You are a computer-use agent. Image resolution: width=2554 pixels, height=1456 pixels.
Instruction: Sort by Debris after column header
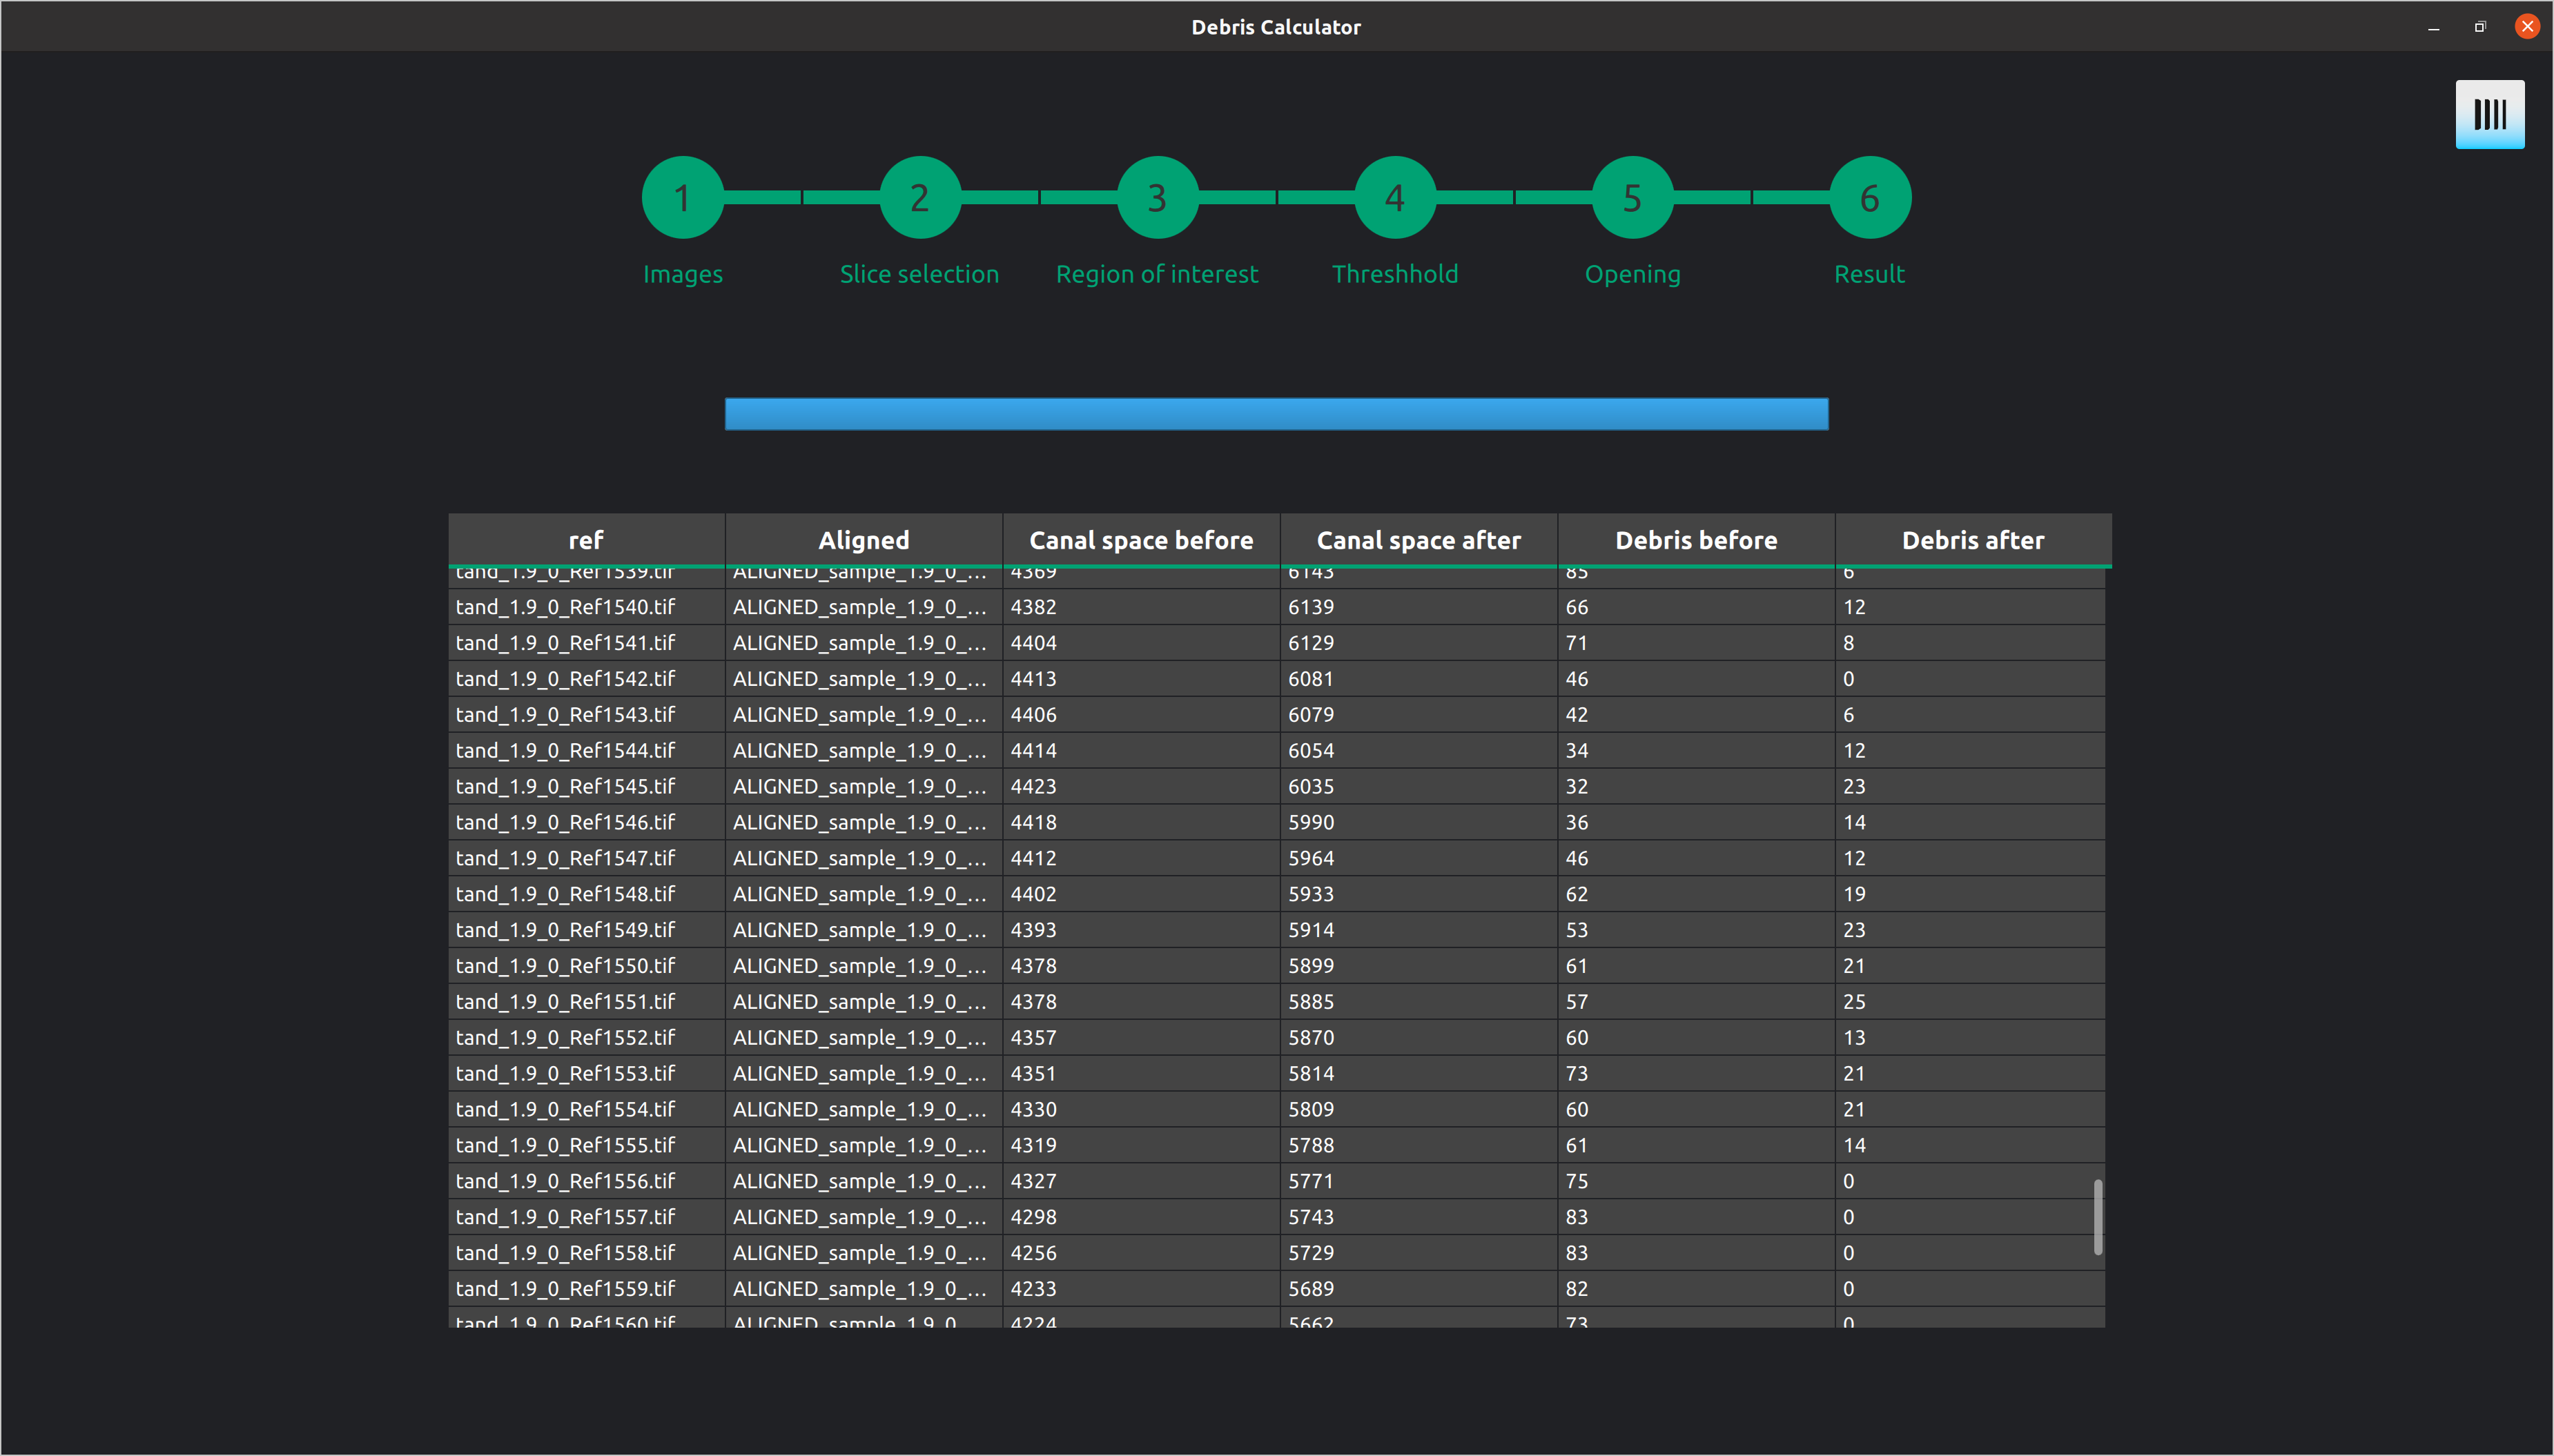[1972, 540]
